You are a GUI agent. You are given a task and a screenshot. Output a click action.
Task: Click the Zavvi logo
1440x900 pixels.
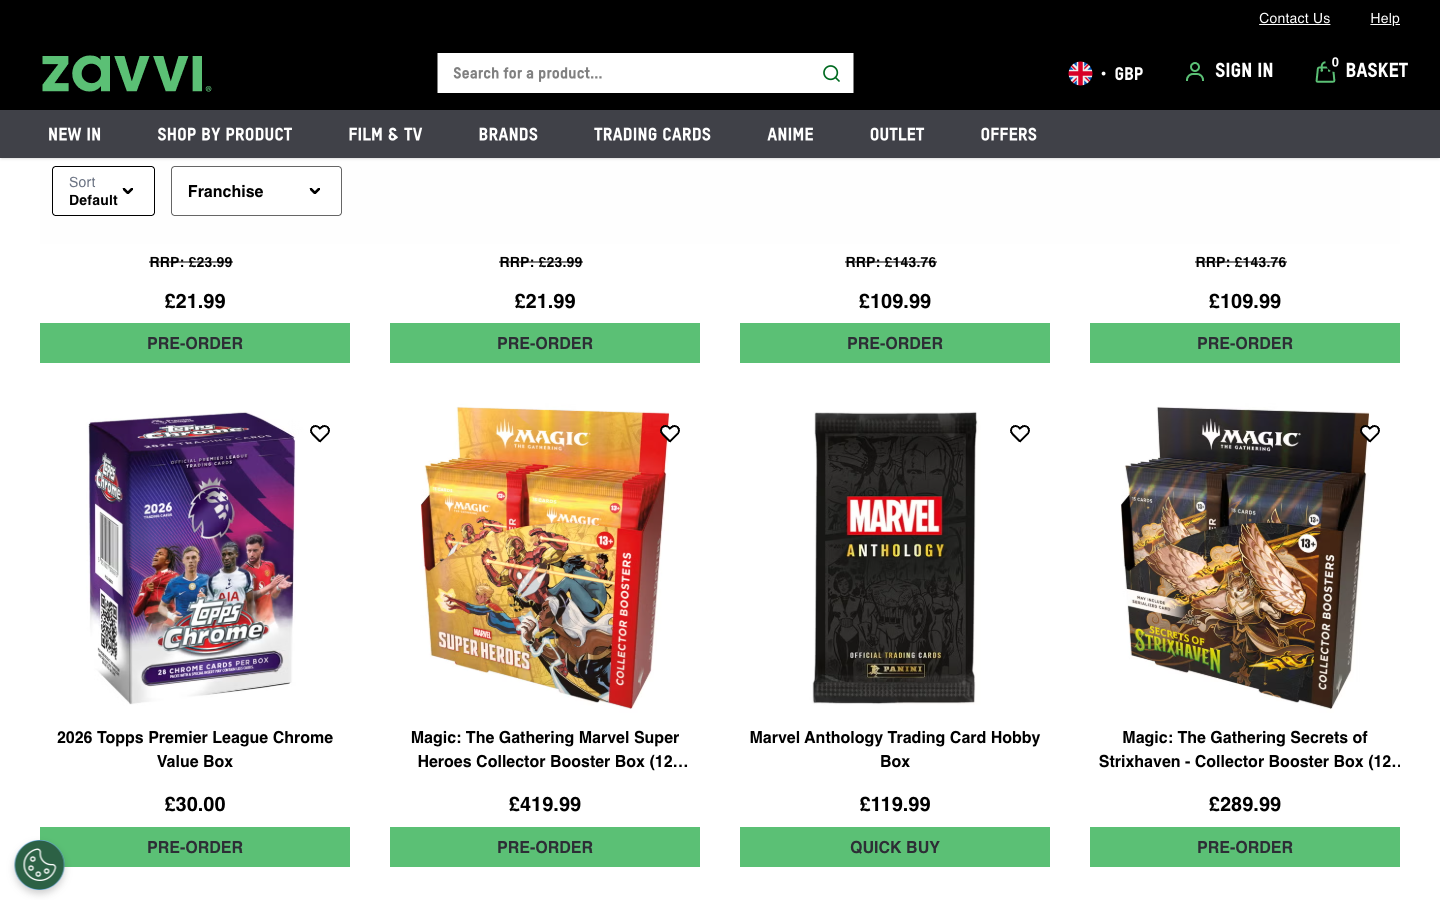[x=124, y=72]
